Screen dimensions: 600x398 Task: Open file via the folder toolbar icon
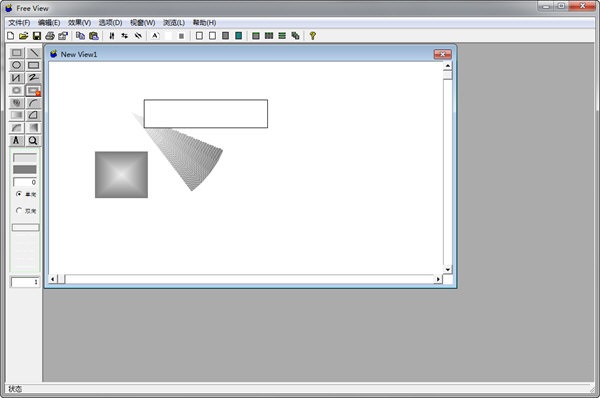[x=24, y=36]
